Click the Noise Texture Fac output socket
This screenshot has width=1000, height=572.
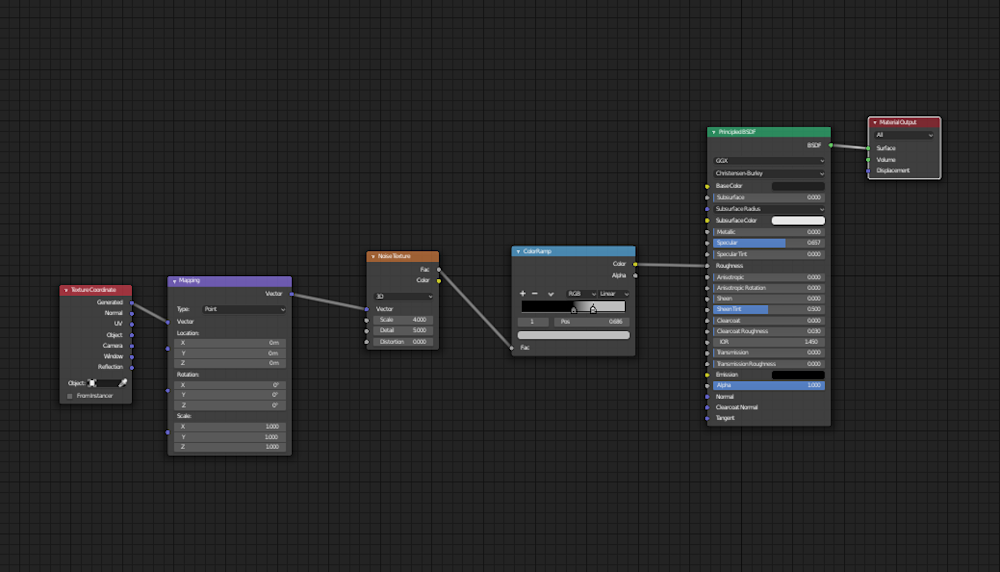[x=439, y=270]
